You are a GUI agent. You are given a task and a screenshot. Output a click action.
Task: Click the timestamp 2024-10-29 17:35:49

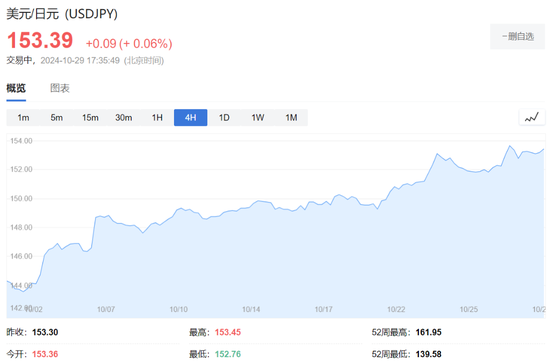[x=80, y=61]
